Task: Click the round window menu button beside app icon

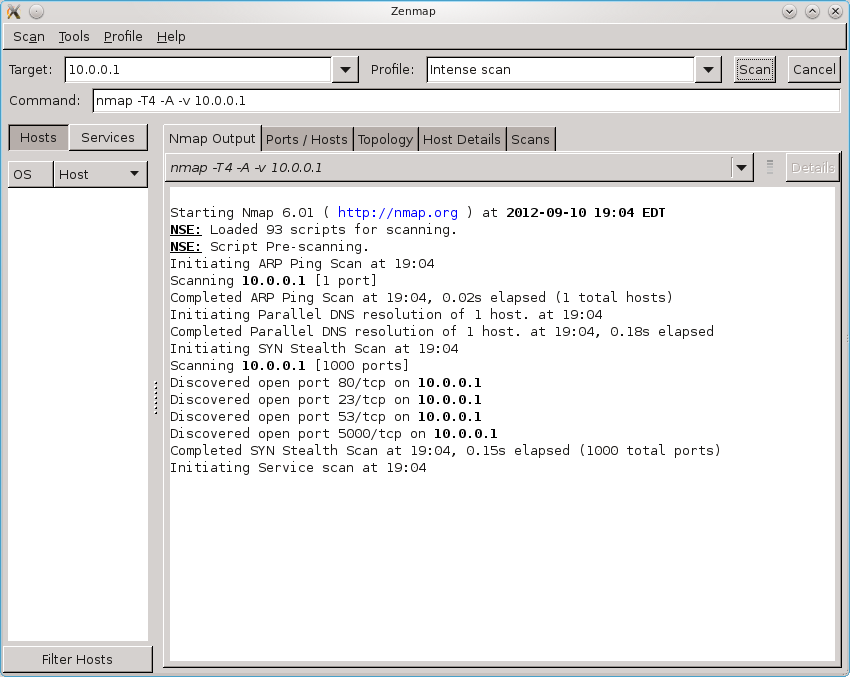Action: point(36,11)
